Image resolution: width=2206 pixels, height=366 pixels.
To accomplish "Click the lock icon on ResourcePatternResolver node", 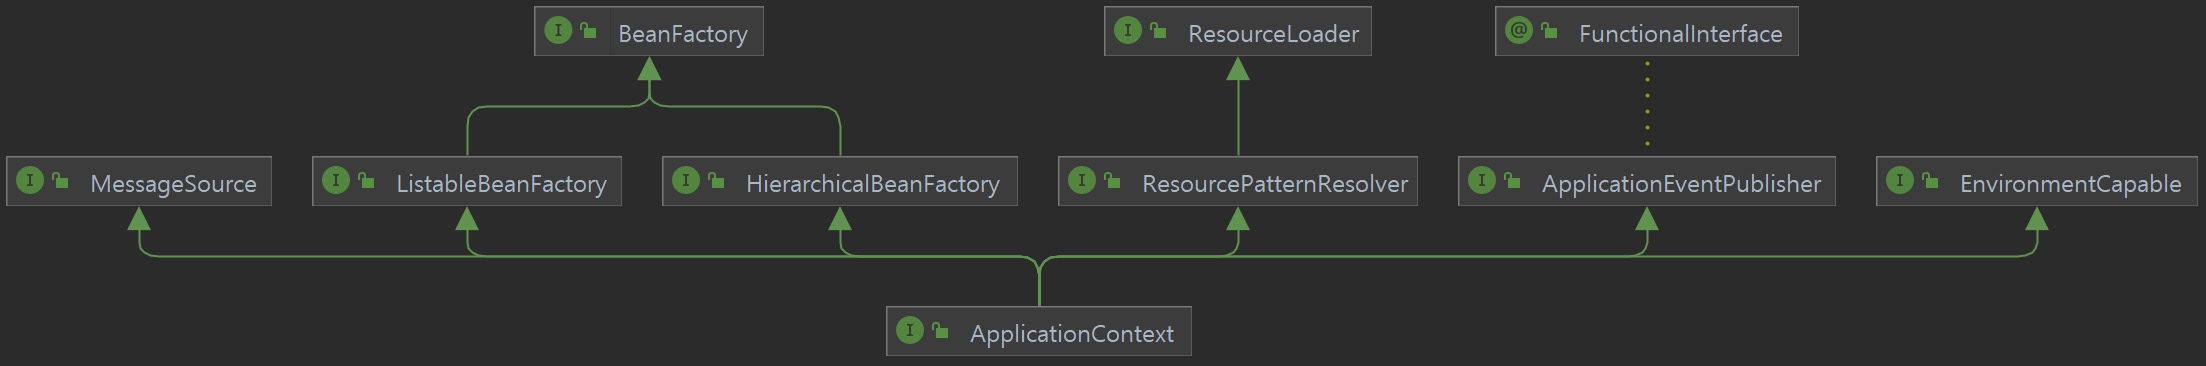I will click(x=1112, y=181).
